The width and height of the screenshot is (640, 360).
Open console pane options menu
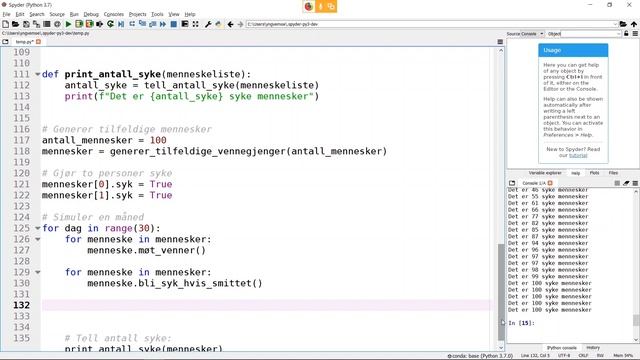pyautogui.click(x=635, y=183)
